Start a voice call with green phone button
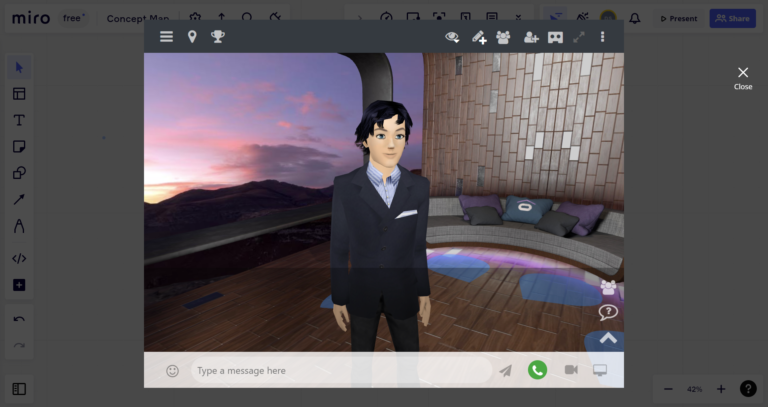Screen dimensions: 768x407 538,370
